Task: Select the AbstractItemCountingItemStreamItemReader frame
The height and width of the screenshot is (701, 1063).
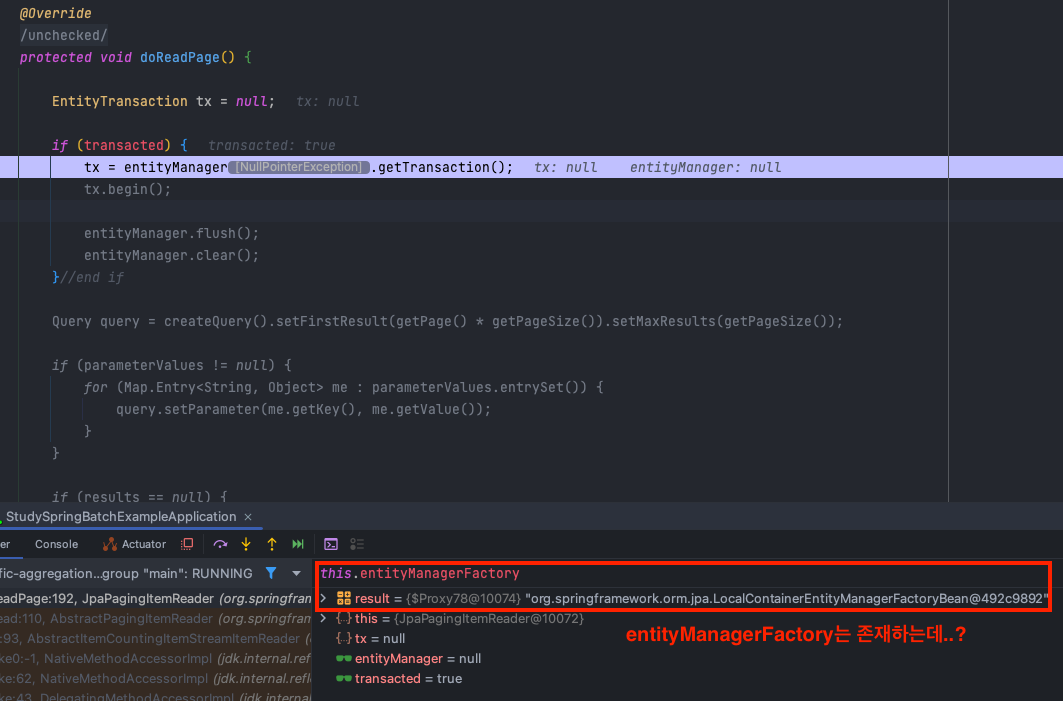Action: coord(156,638)
